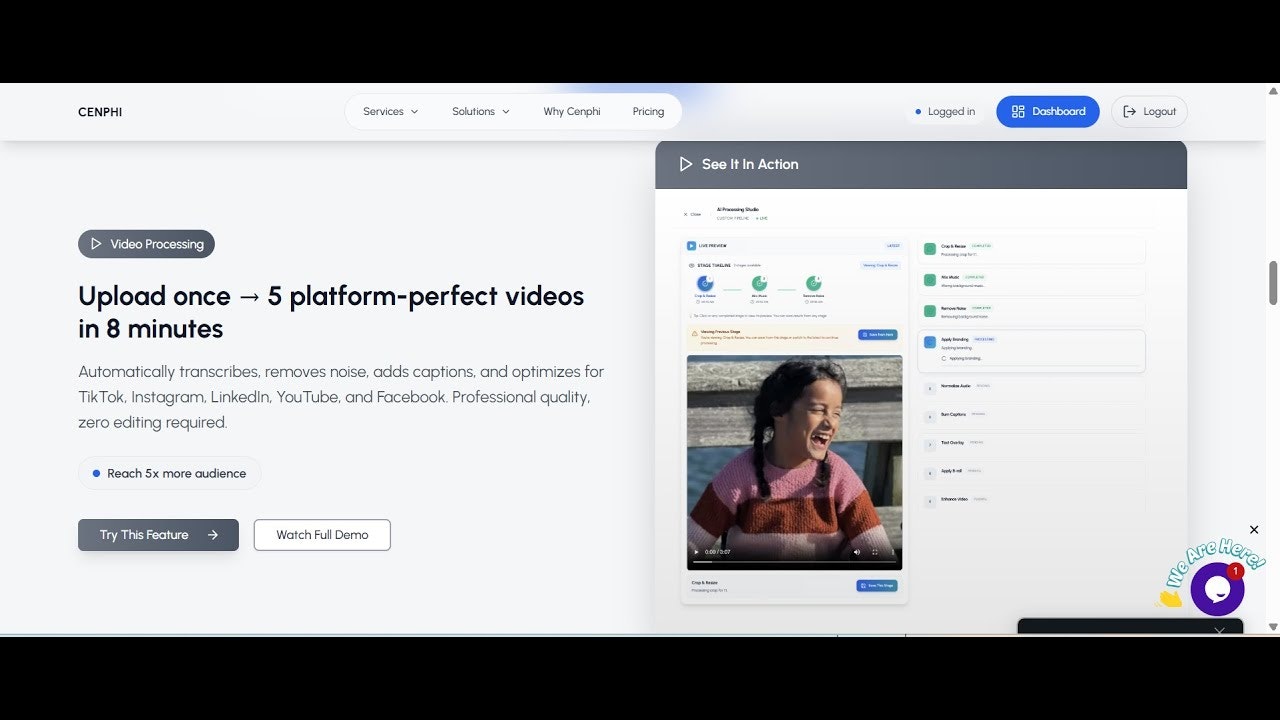The height and width of the screenshot is (720, 1280).
Task: Collapse the dark chat bar chevron
Action: pyautogui.click(x=1219, y=631)
